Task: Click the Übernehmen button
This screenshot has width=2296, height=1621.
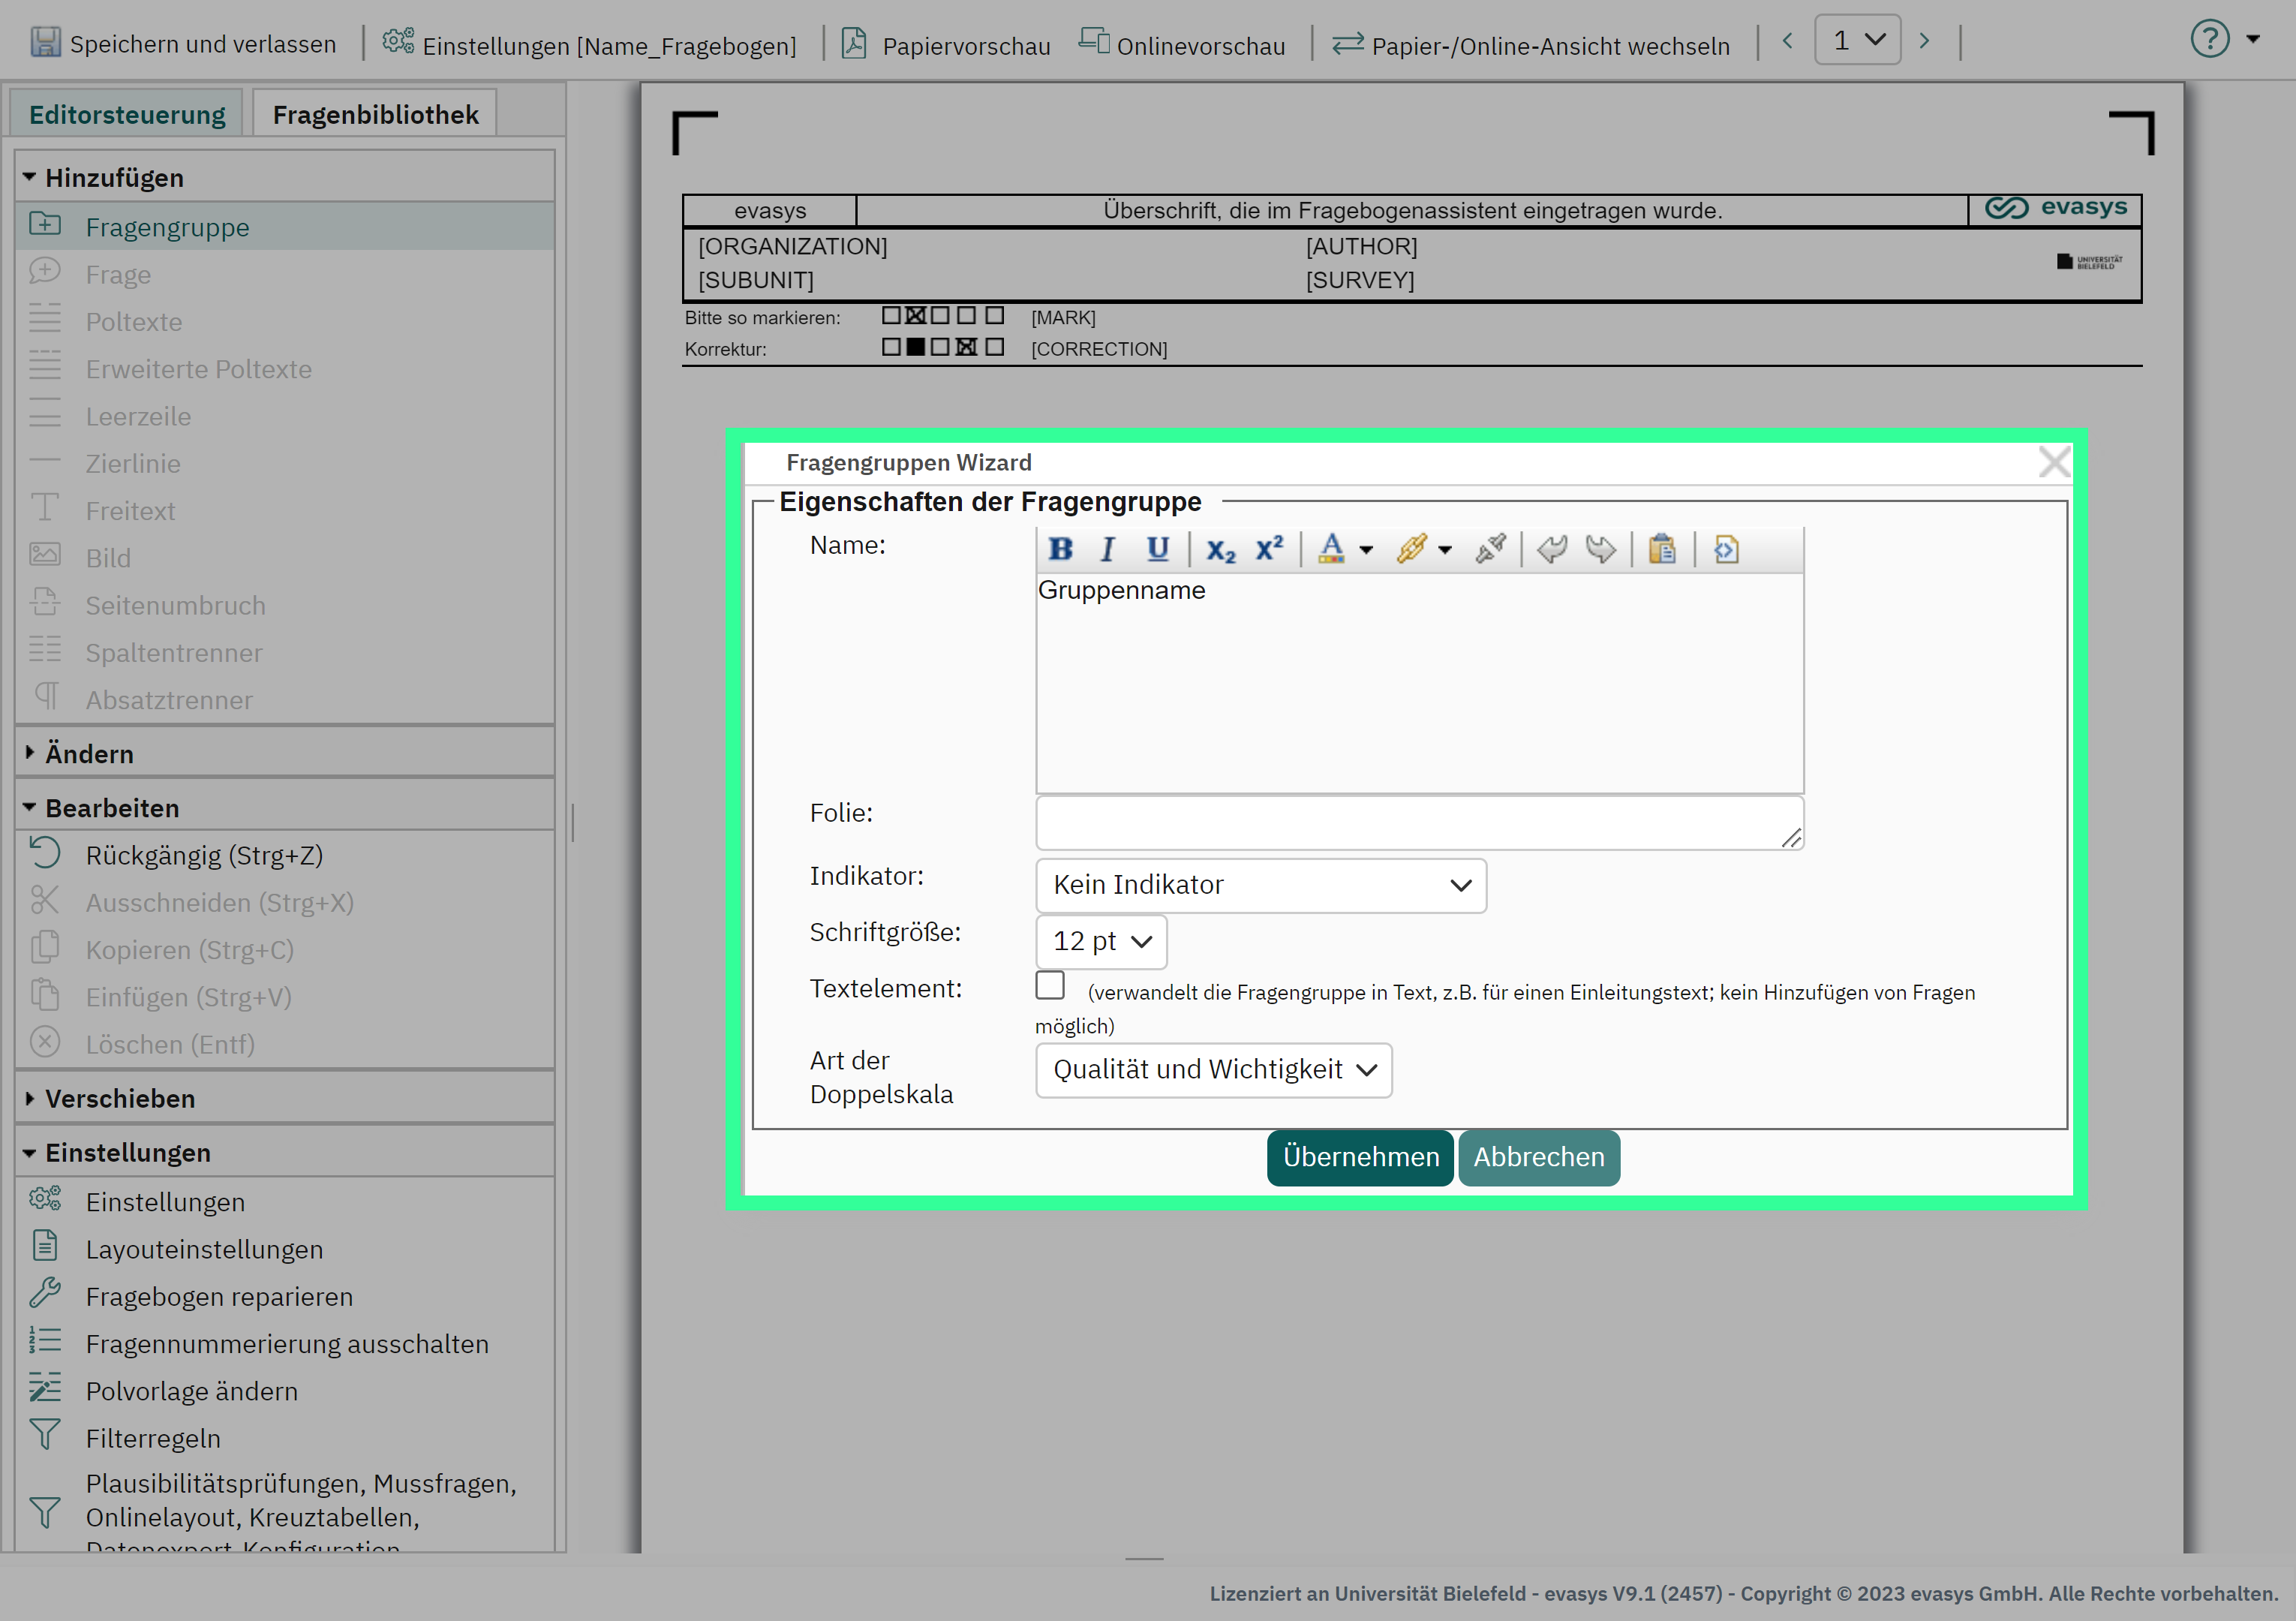Action: (1360, 1157)
